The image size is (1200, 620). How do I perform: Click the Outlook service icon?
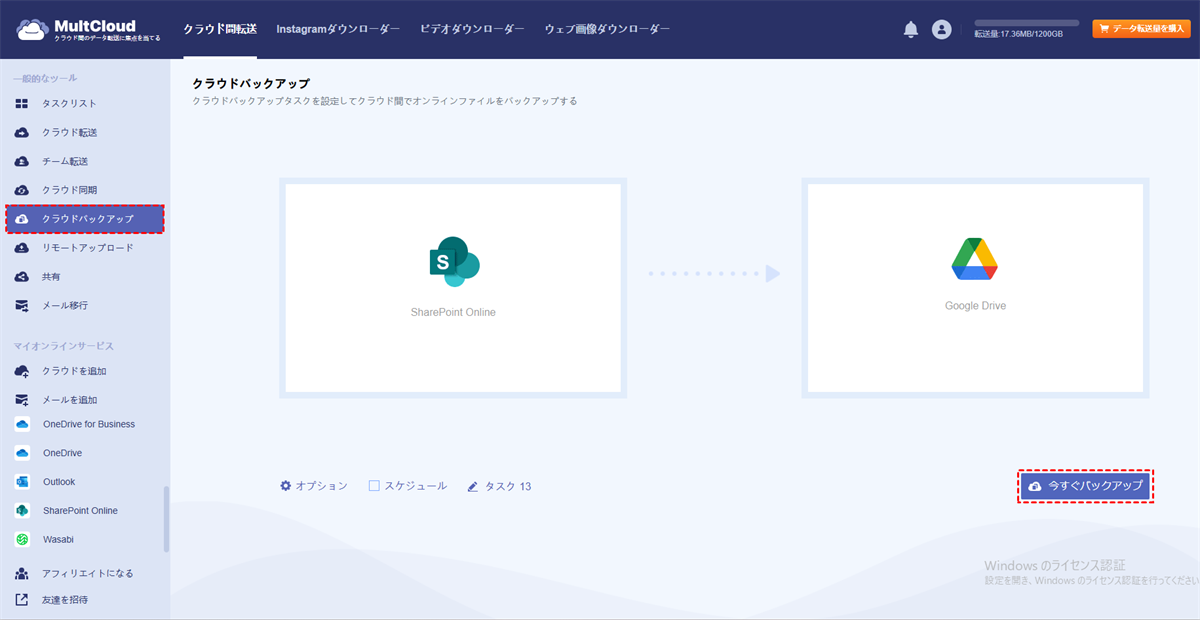[x=22, y=482]
